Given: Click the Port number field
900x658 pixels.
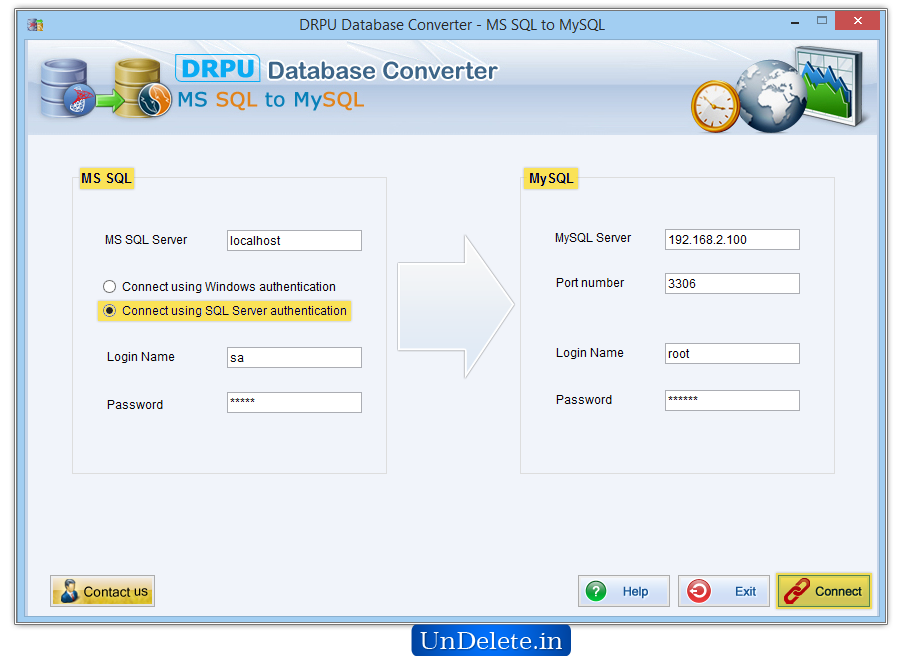Looking at the screenshot, I should click(732, 284).
